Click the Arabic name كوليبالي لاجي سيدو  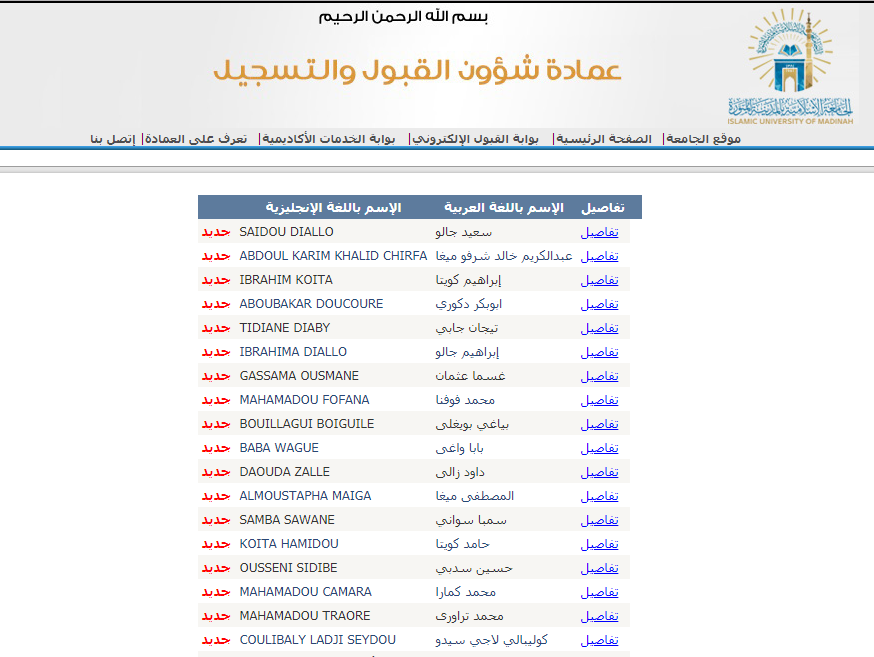[x=492, y=639]
